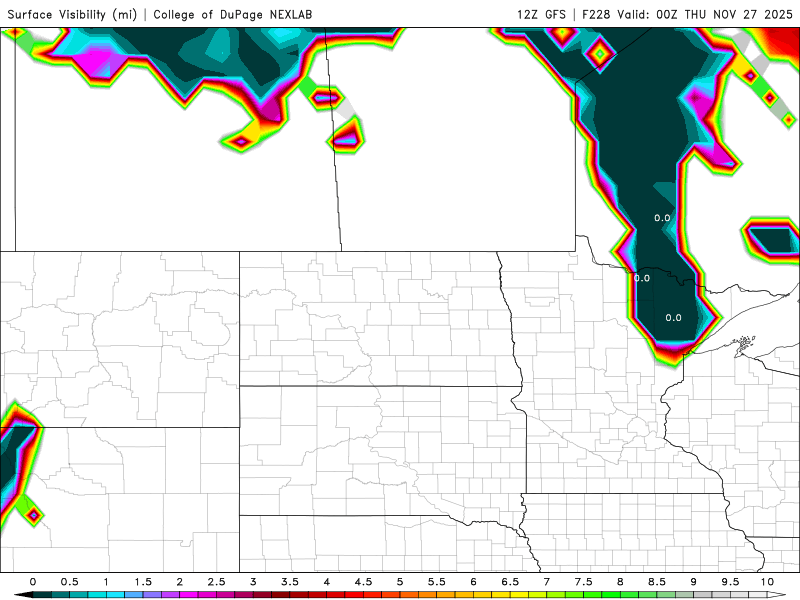
Task: Click the legend label "6.5"
Action: point(510,582)
